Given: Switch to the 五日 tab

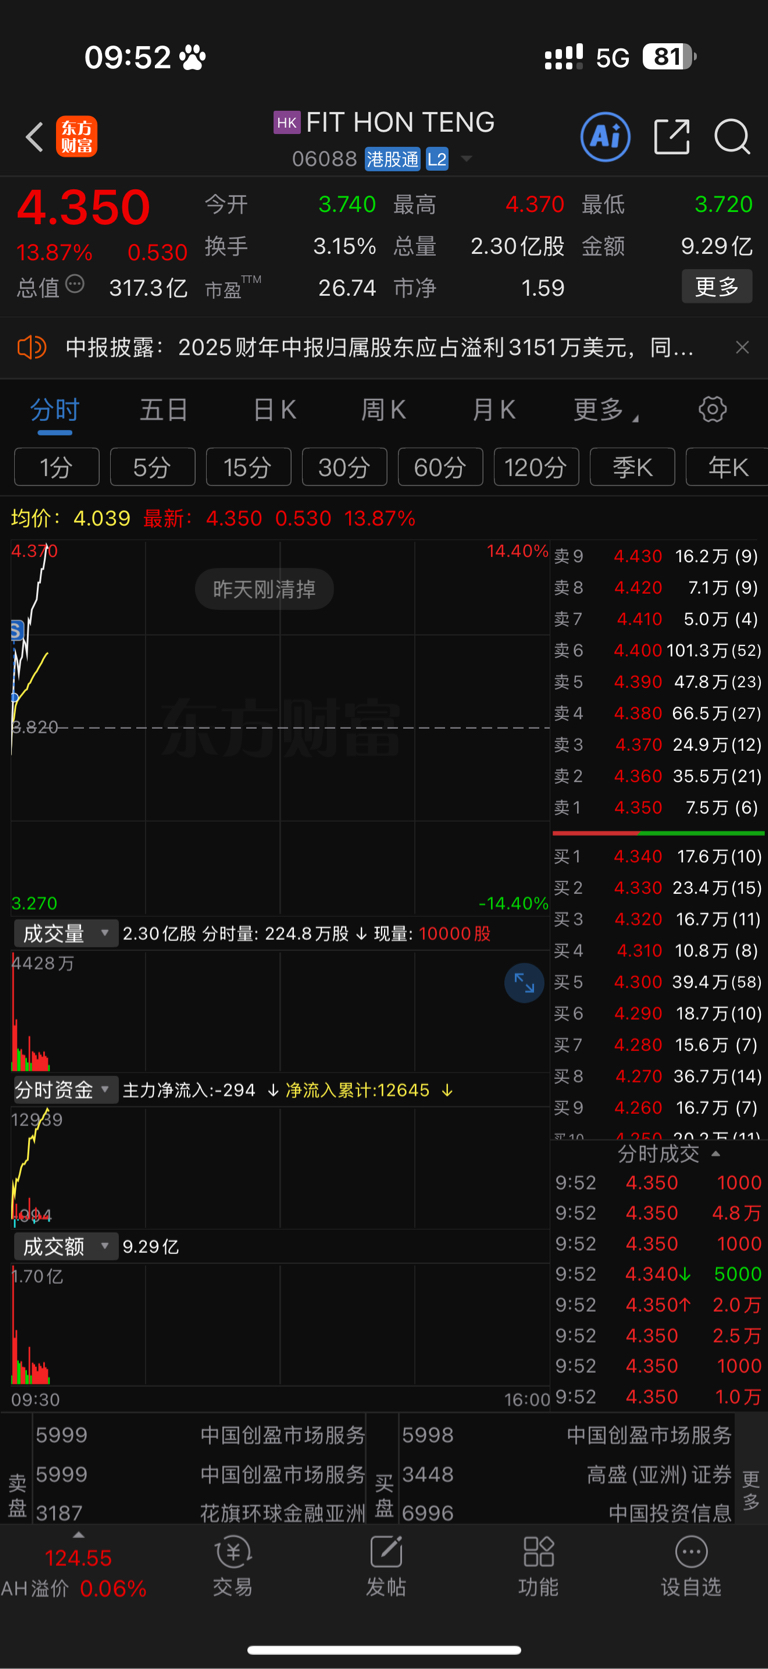Looking at the screenshot, I should point(164,409).
